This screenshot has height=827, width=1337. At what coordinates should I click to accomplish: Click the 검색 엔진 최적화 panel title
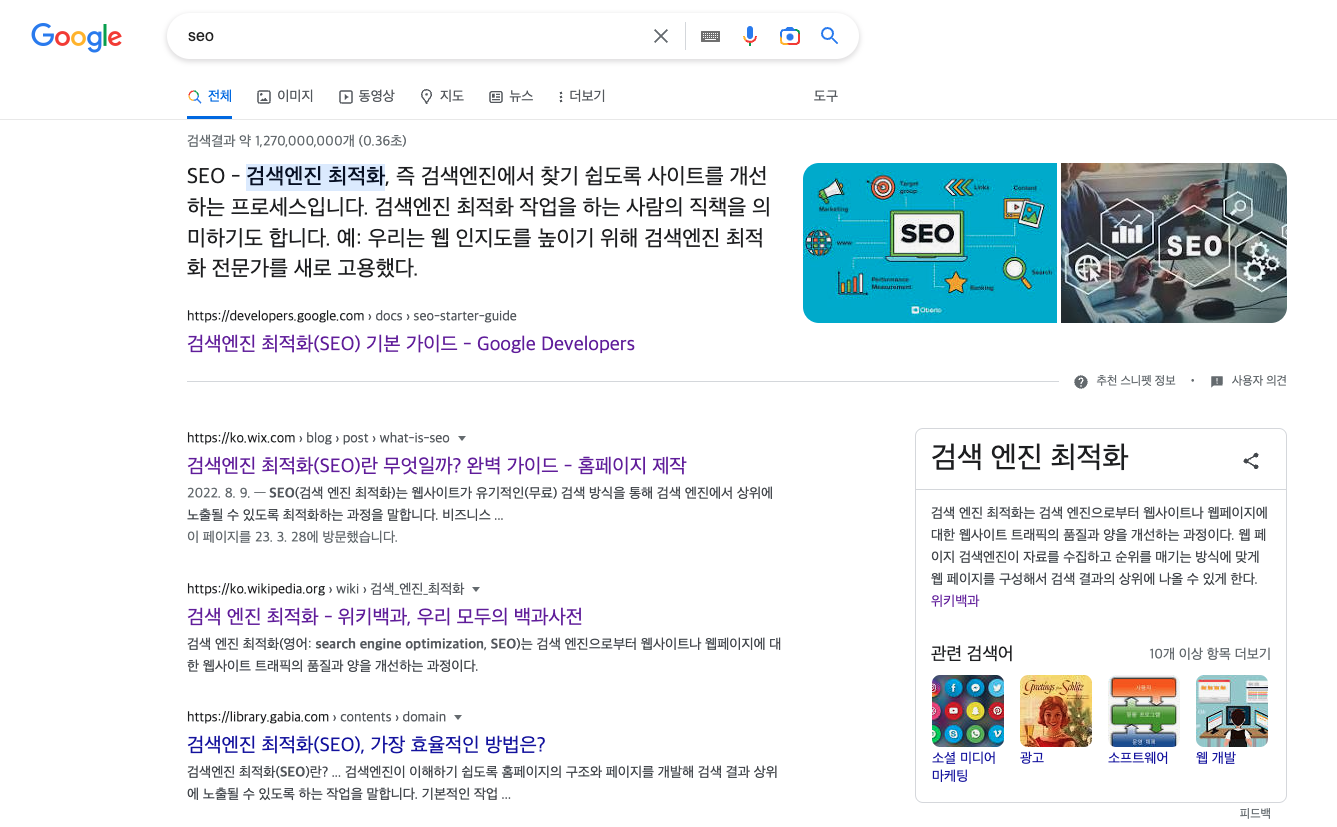1029,458
